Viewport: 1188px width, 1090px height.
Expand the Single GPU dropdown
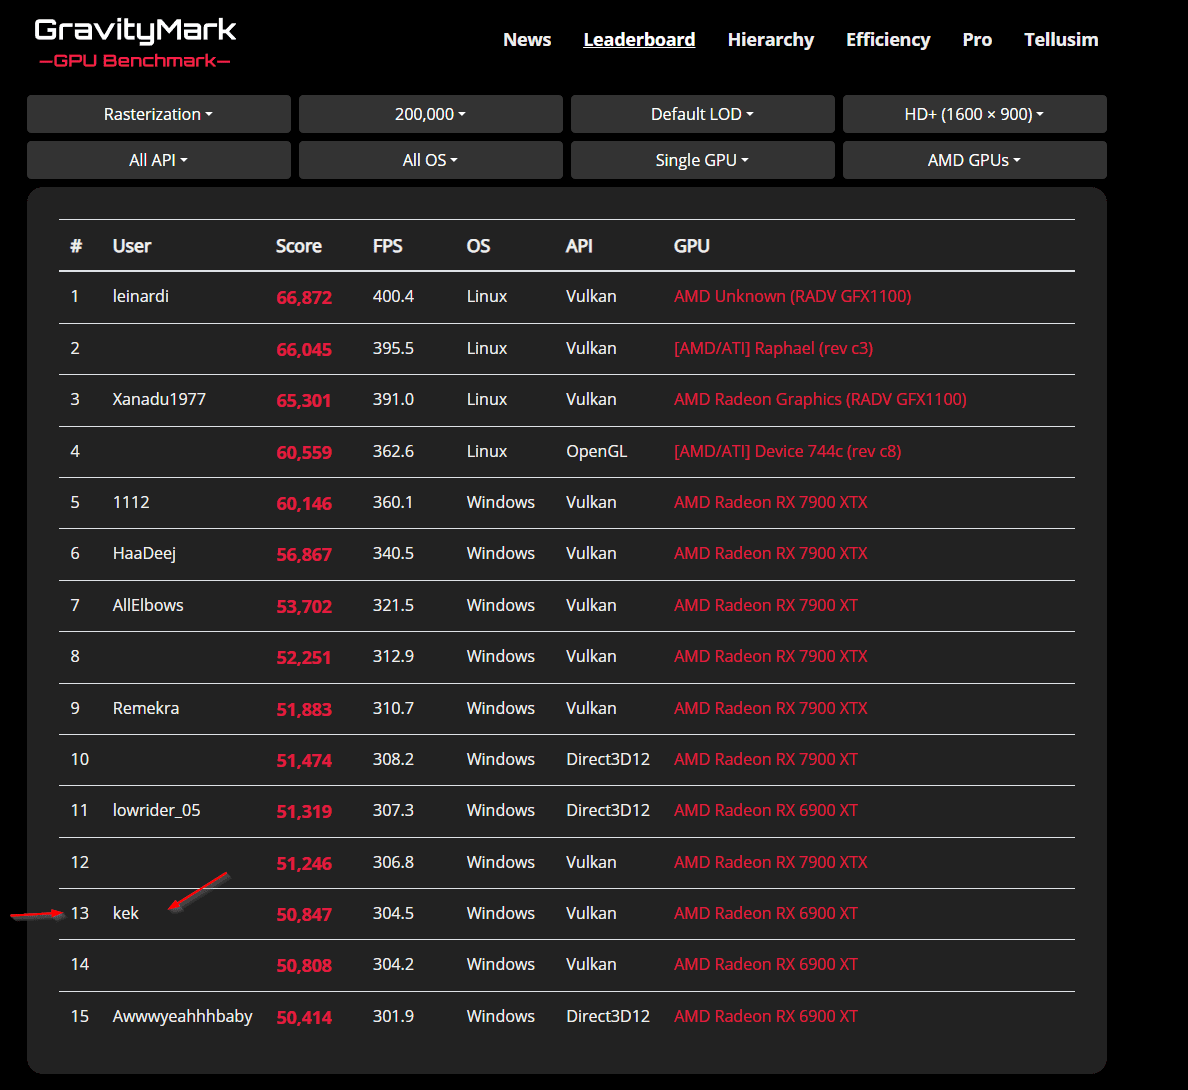tap(702, 160)
